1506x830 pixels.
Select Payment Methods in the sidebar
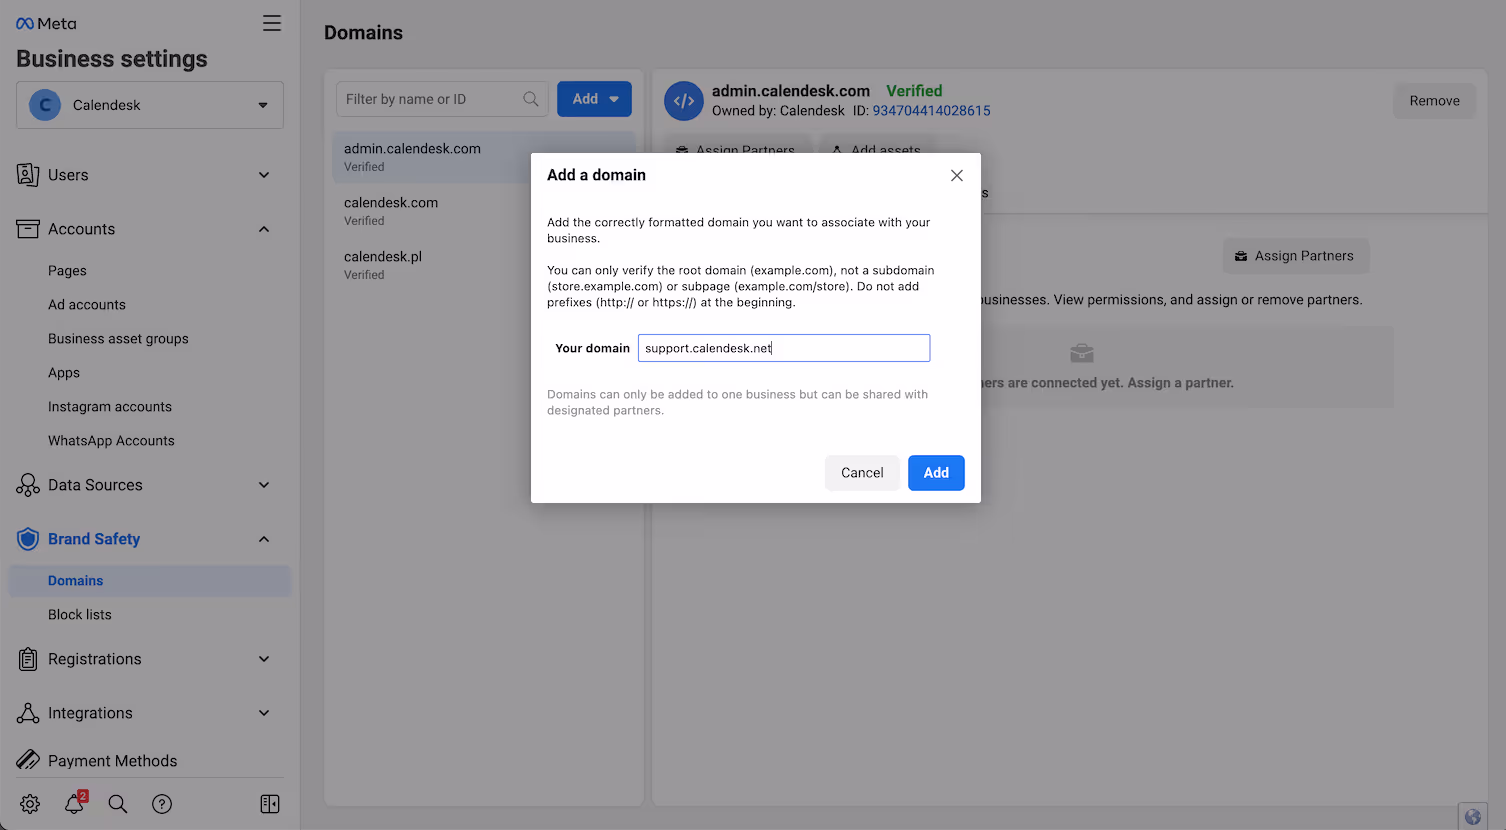pyautogui.click(x=111, y=760)
